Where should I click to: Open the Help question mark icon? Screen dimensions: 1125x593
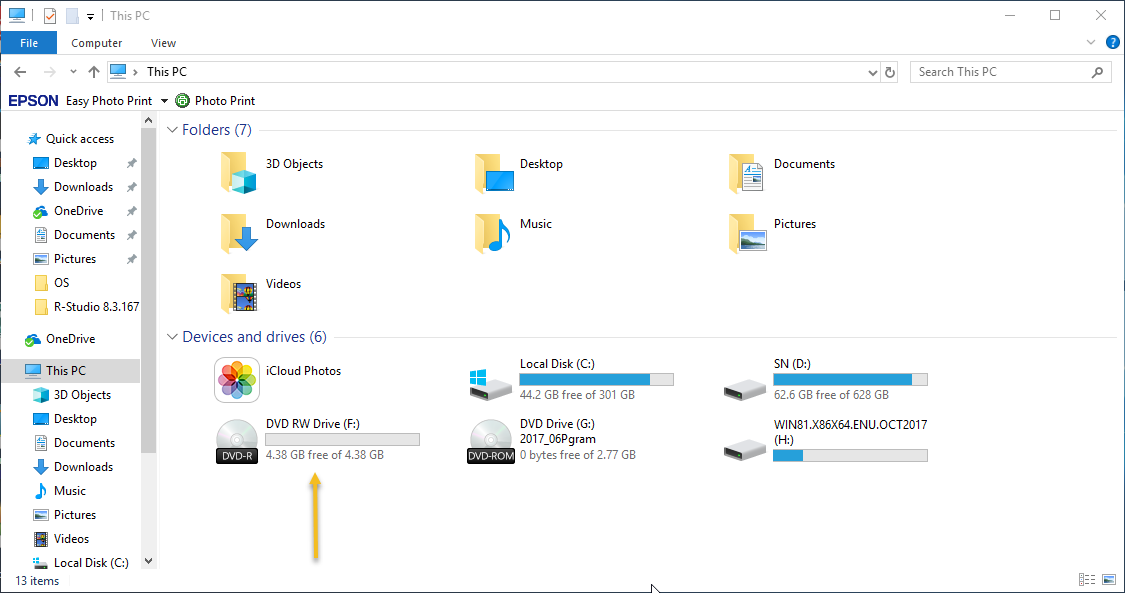1113,43
